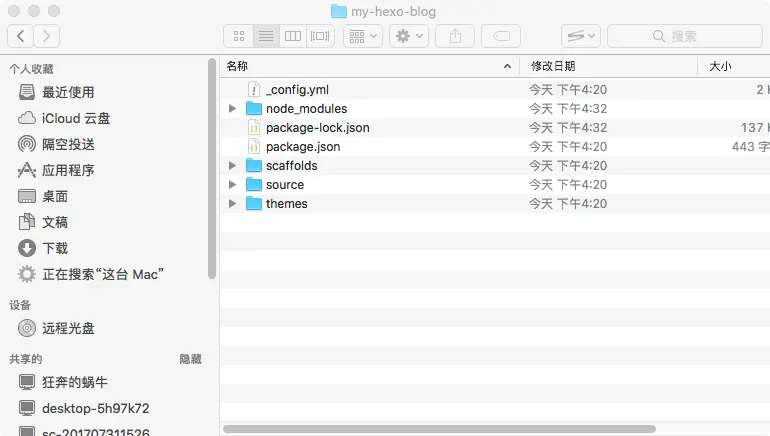This screenshot has height=436, width=770.
Task: Click the package.json file icon
Action: [253, 146]
